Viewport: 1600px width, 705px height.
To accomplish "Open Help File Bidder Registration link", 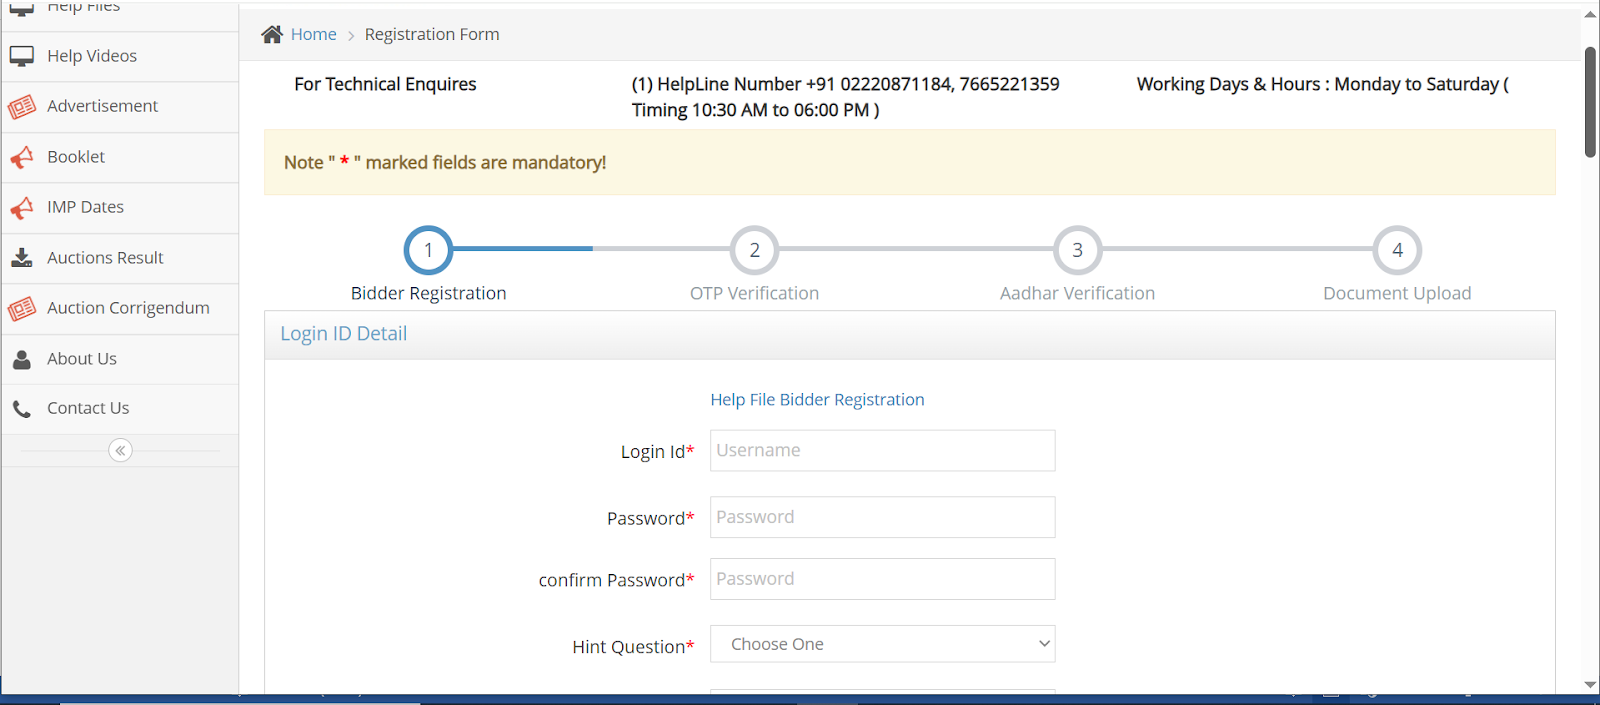I will pyautogui.click(x=817, y=399).
